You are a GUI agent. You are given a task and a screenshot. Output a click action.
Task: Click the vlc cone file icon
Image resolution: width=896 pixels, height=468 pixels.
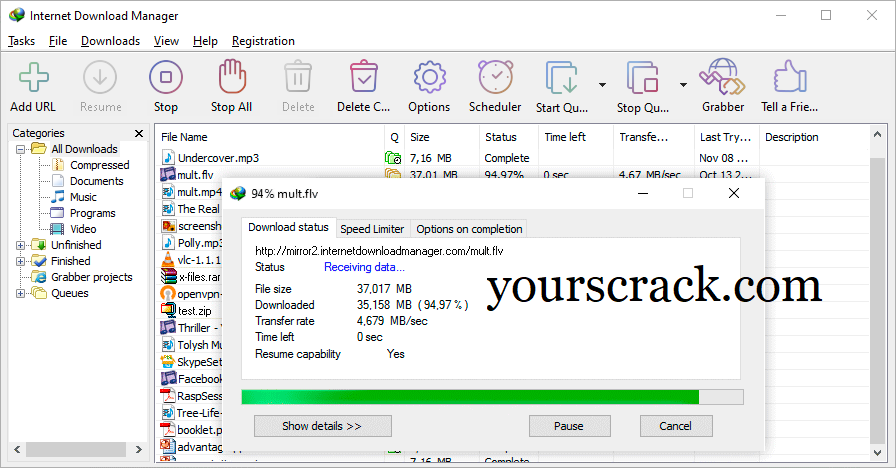click(x=168, y=259)
